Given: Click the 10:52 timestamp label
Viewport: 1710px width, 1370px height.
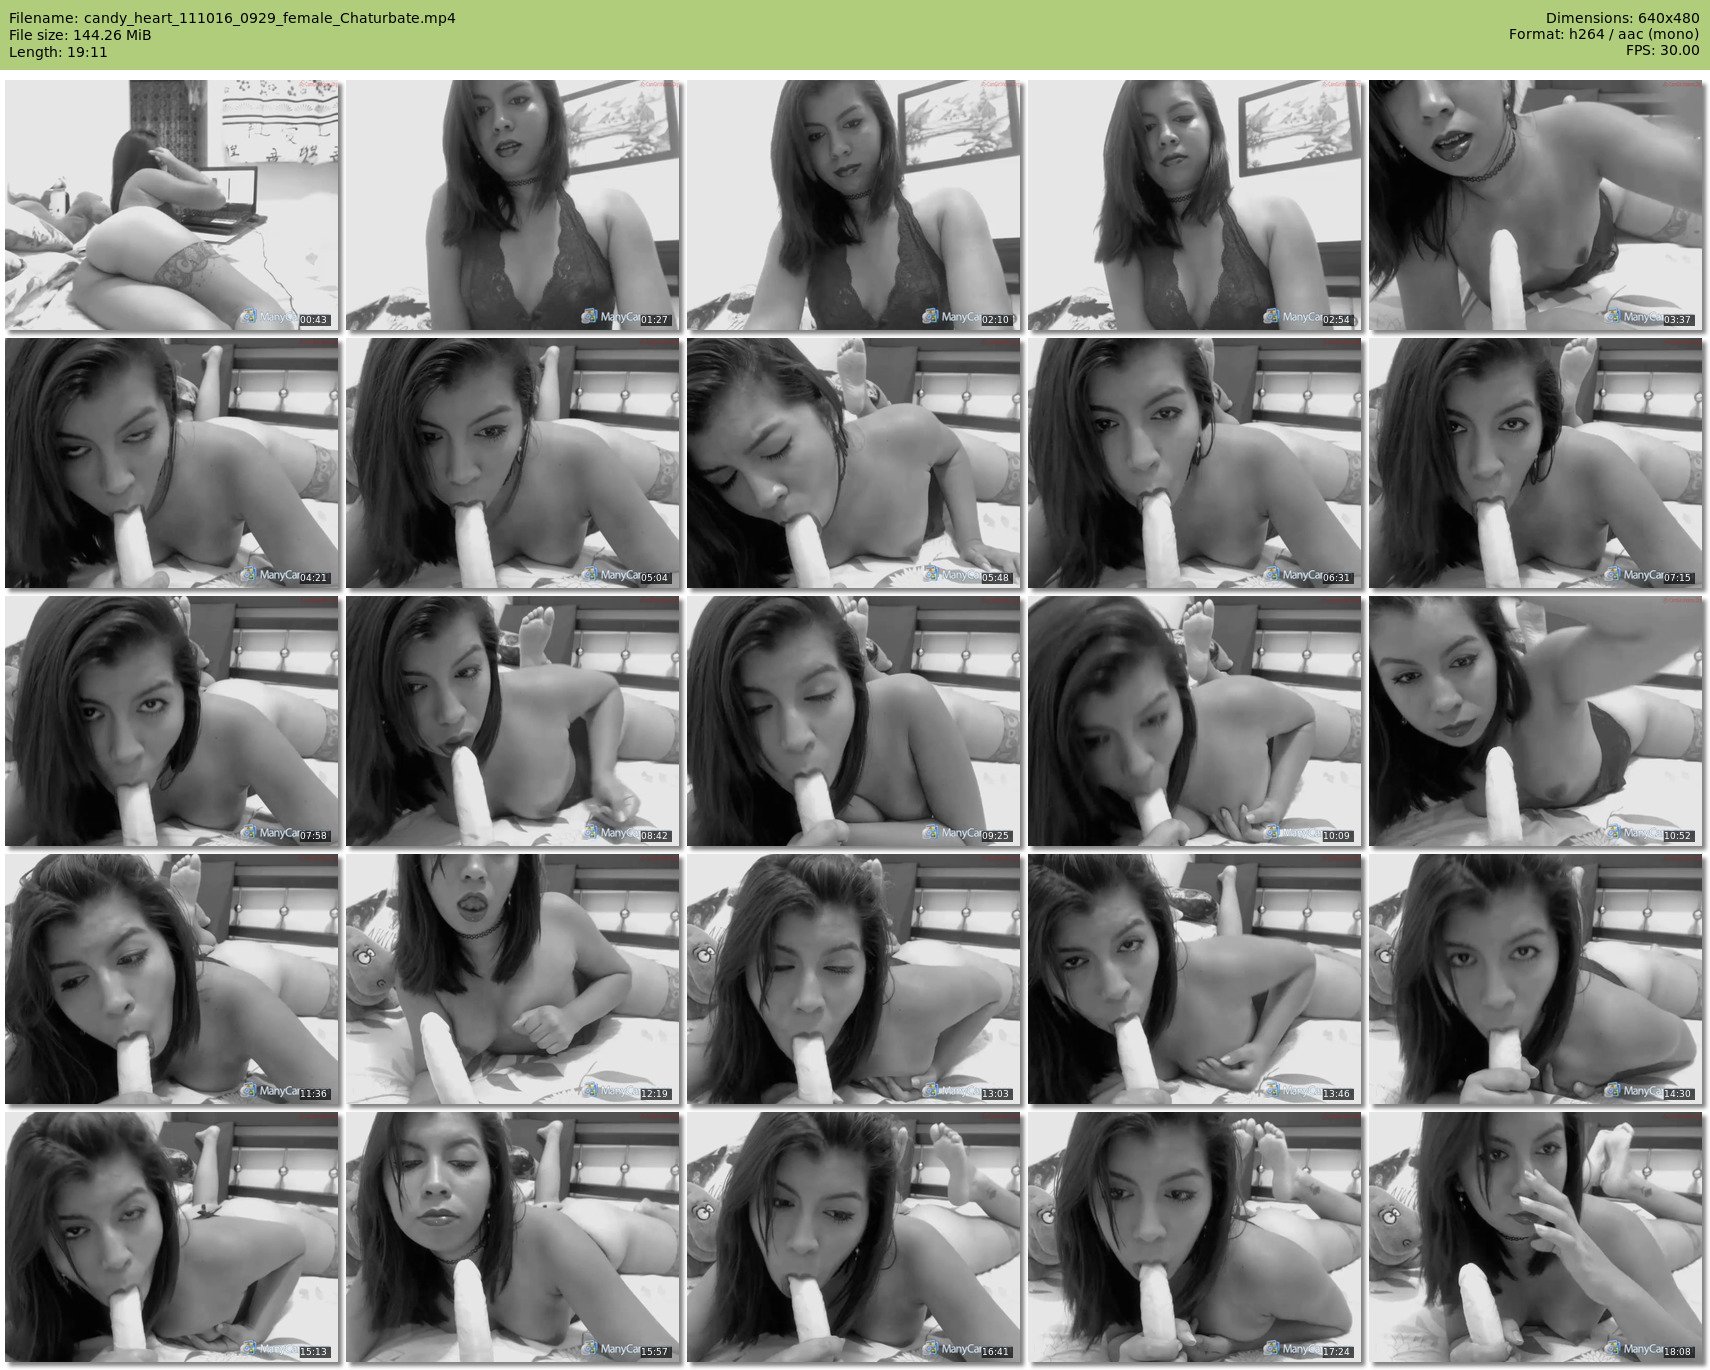Looking at the screenshot, I should 1678,836.
